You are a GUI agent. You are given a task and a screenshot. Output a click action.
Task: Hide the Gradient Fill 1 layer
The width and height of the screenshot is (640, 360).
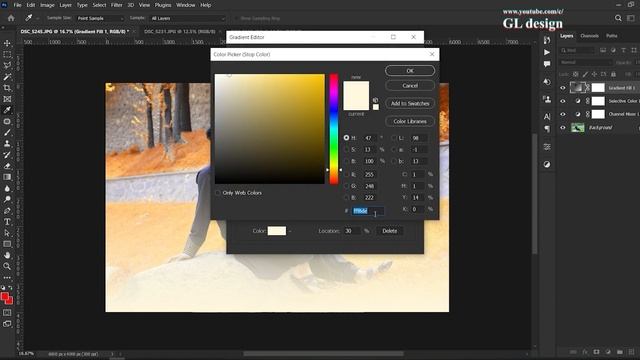point(563,88)
